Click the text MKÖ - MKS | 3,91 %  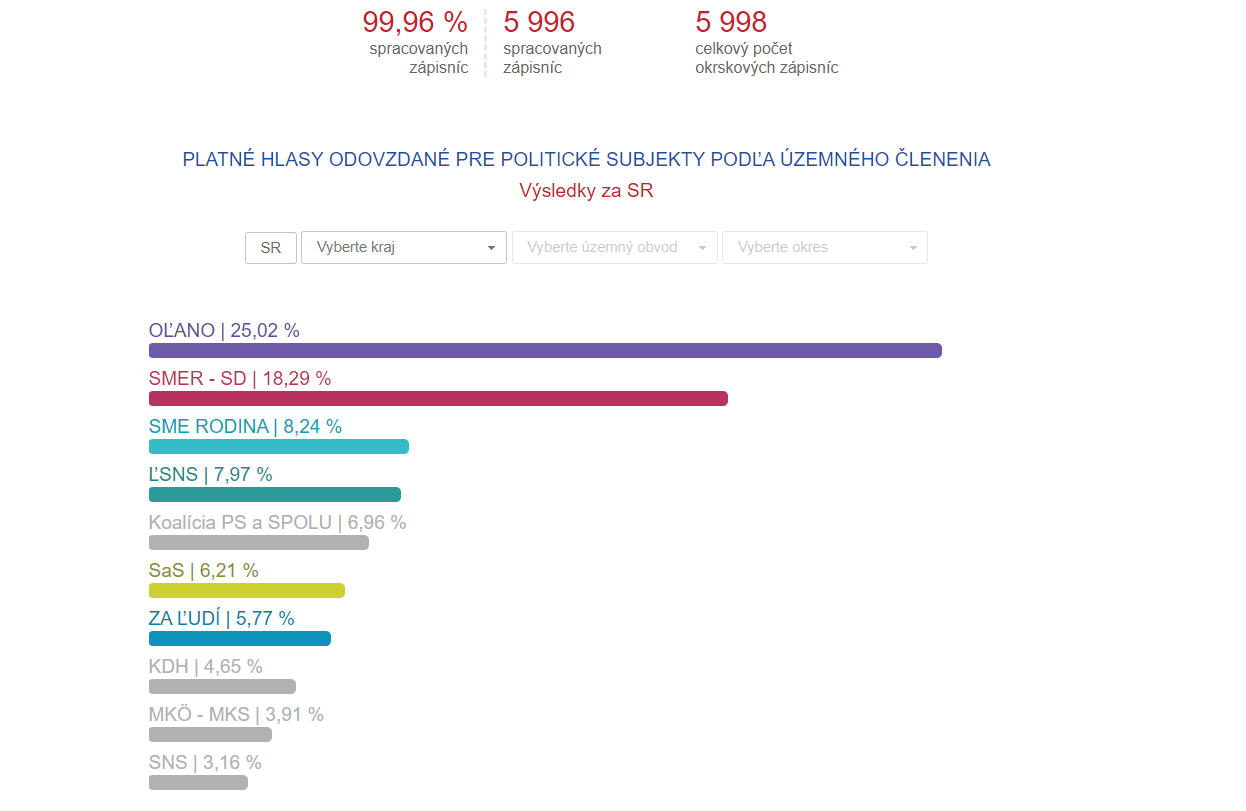[x=236, y=714]
